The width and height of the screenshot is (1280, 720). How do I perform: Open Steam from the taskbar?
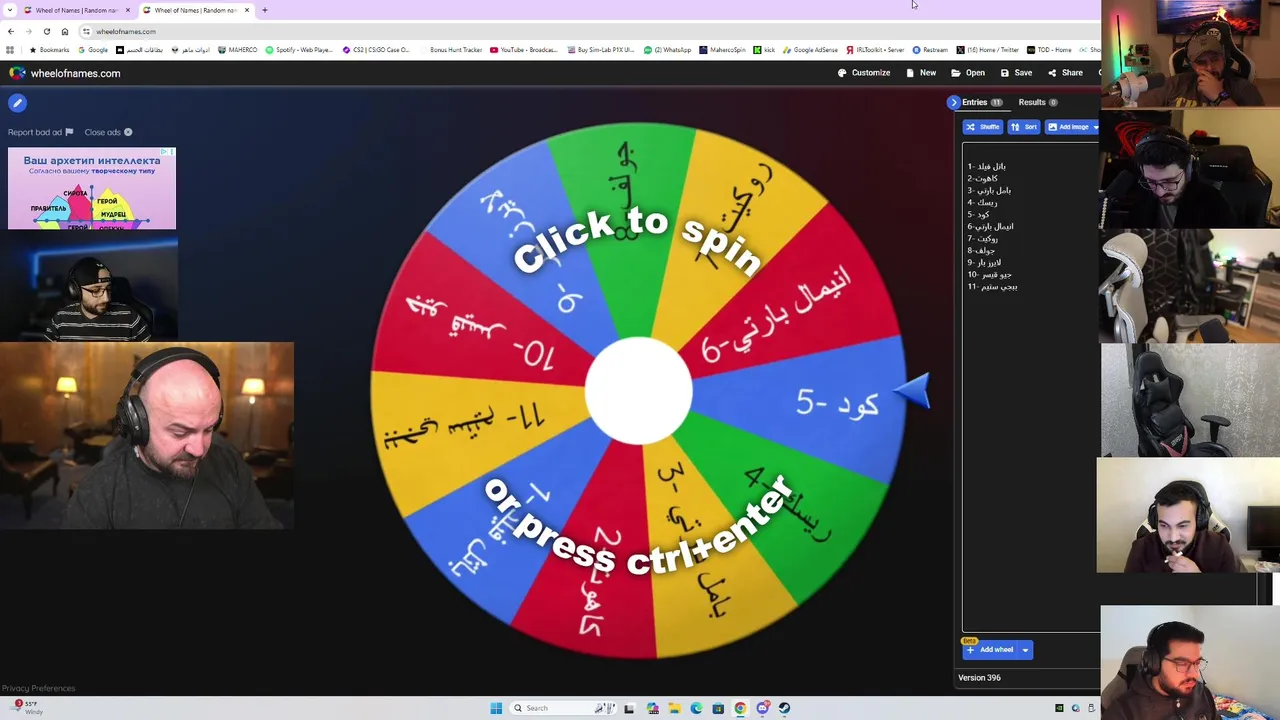(x=784, y=708)
